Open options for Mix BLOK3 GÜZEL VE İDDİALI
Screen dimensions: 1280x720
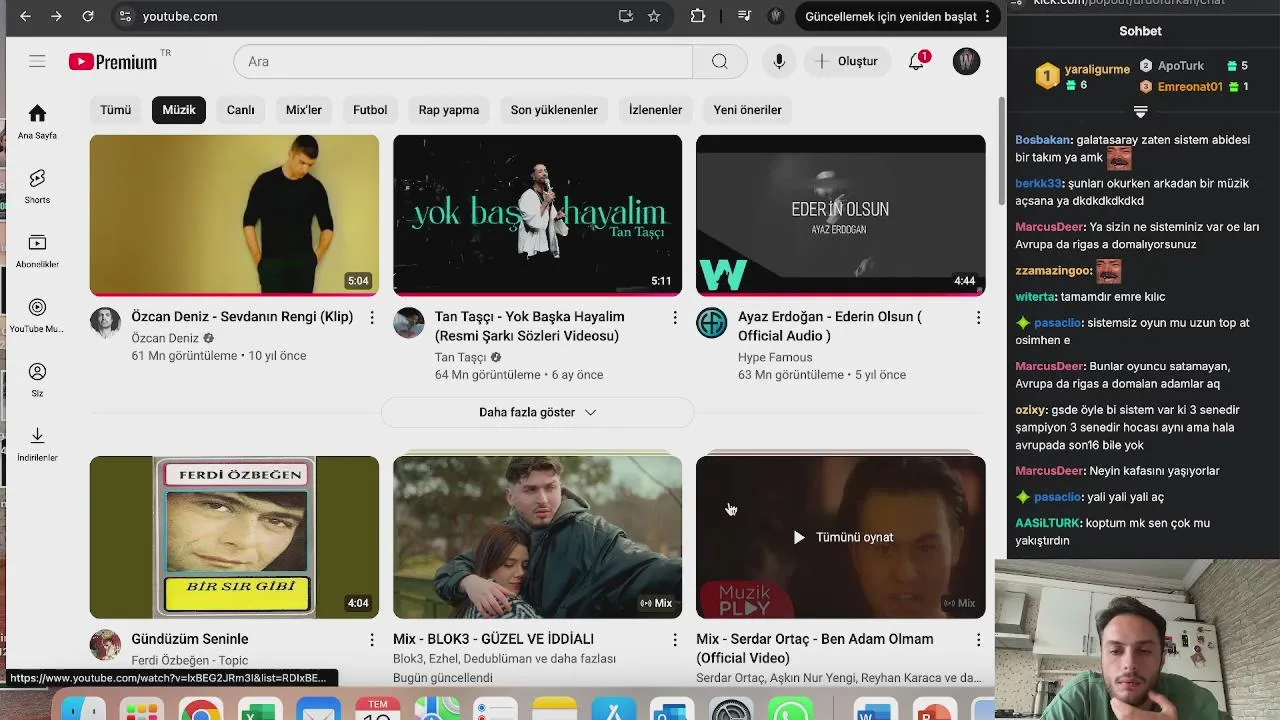tap(675, 640)
